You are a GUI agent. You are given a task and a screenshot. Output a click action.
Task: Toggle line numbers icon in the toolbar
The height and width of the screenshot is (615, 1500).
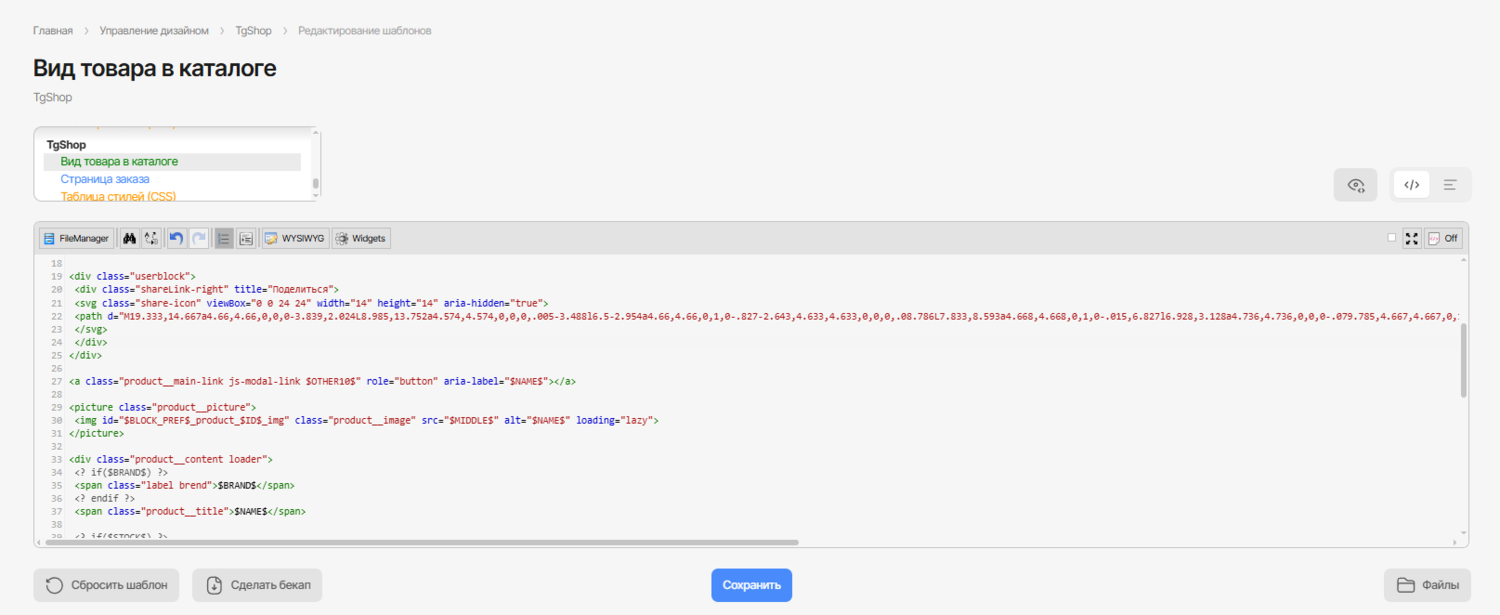point(224,239)
